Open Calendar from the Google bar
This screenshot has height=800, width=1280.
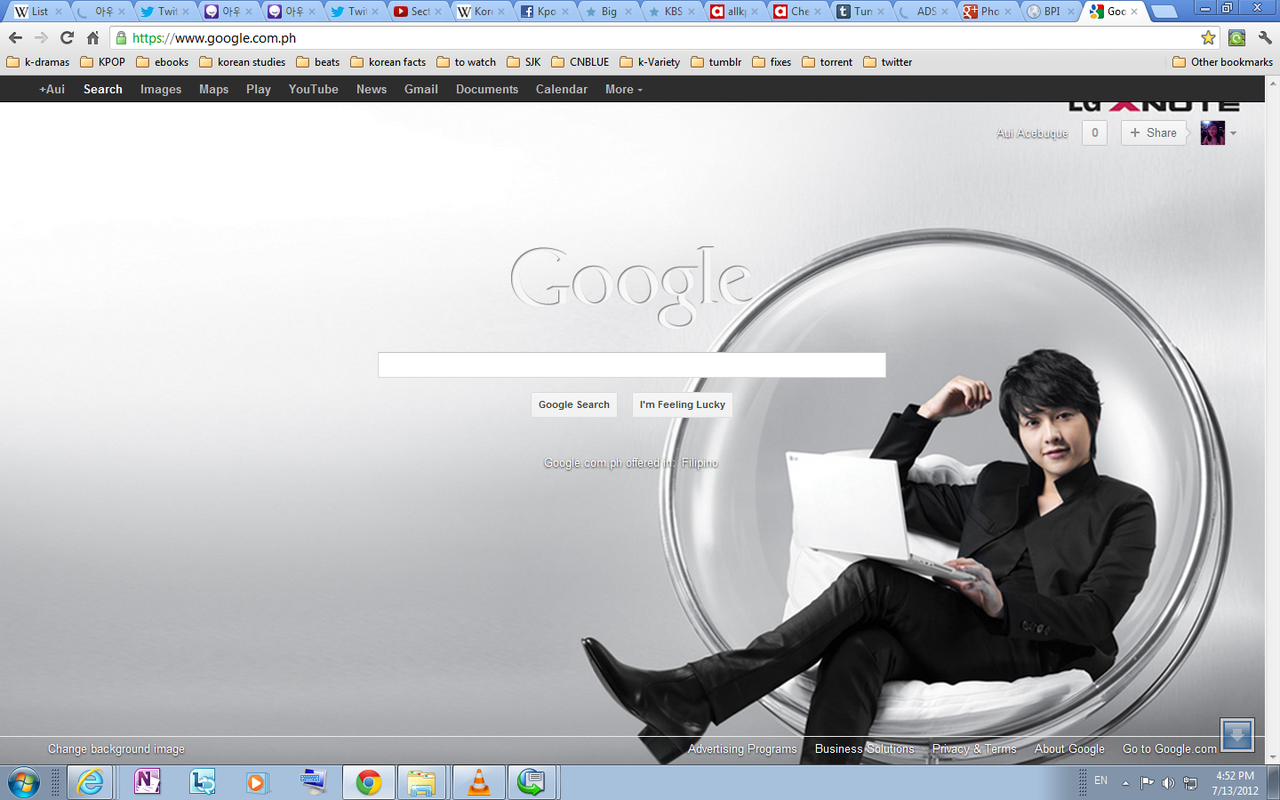click(x=561, y=89)
